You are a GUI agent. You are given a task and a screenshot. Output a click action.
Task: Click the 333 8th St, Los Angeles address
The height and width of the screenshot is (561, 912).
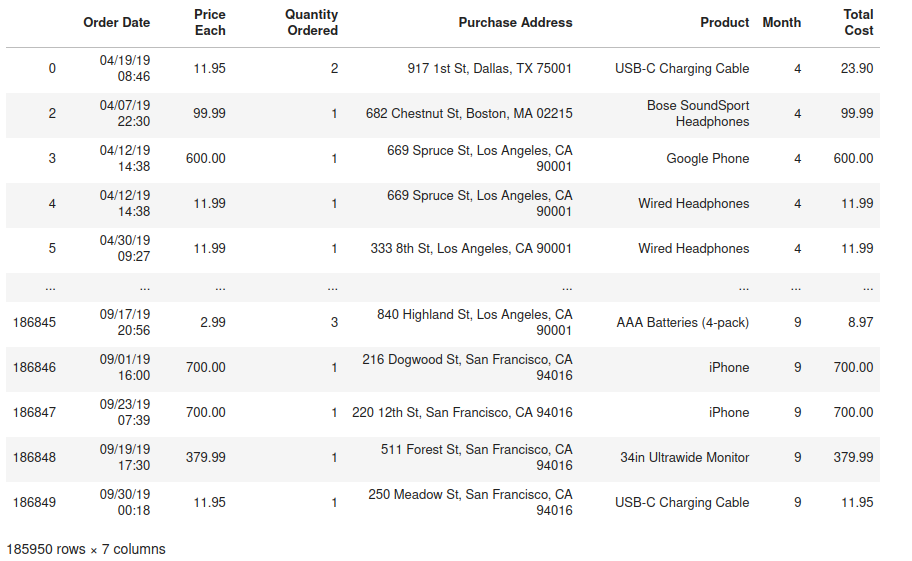471,248
